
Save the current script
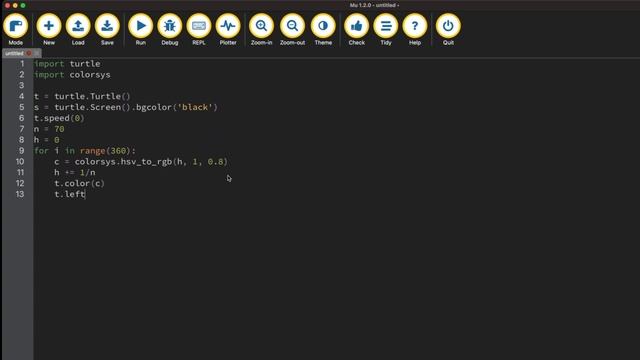(x=107, y=29)
